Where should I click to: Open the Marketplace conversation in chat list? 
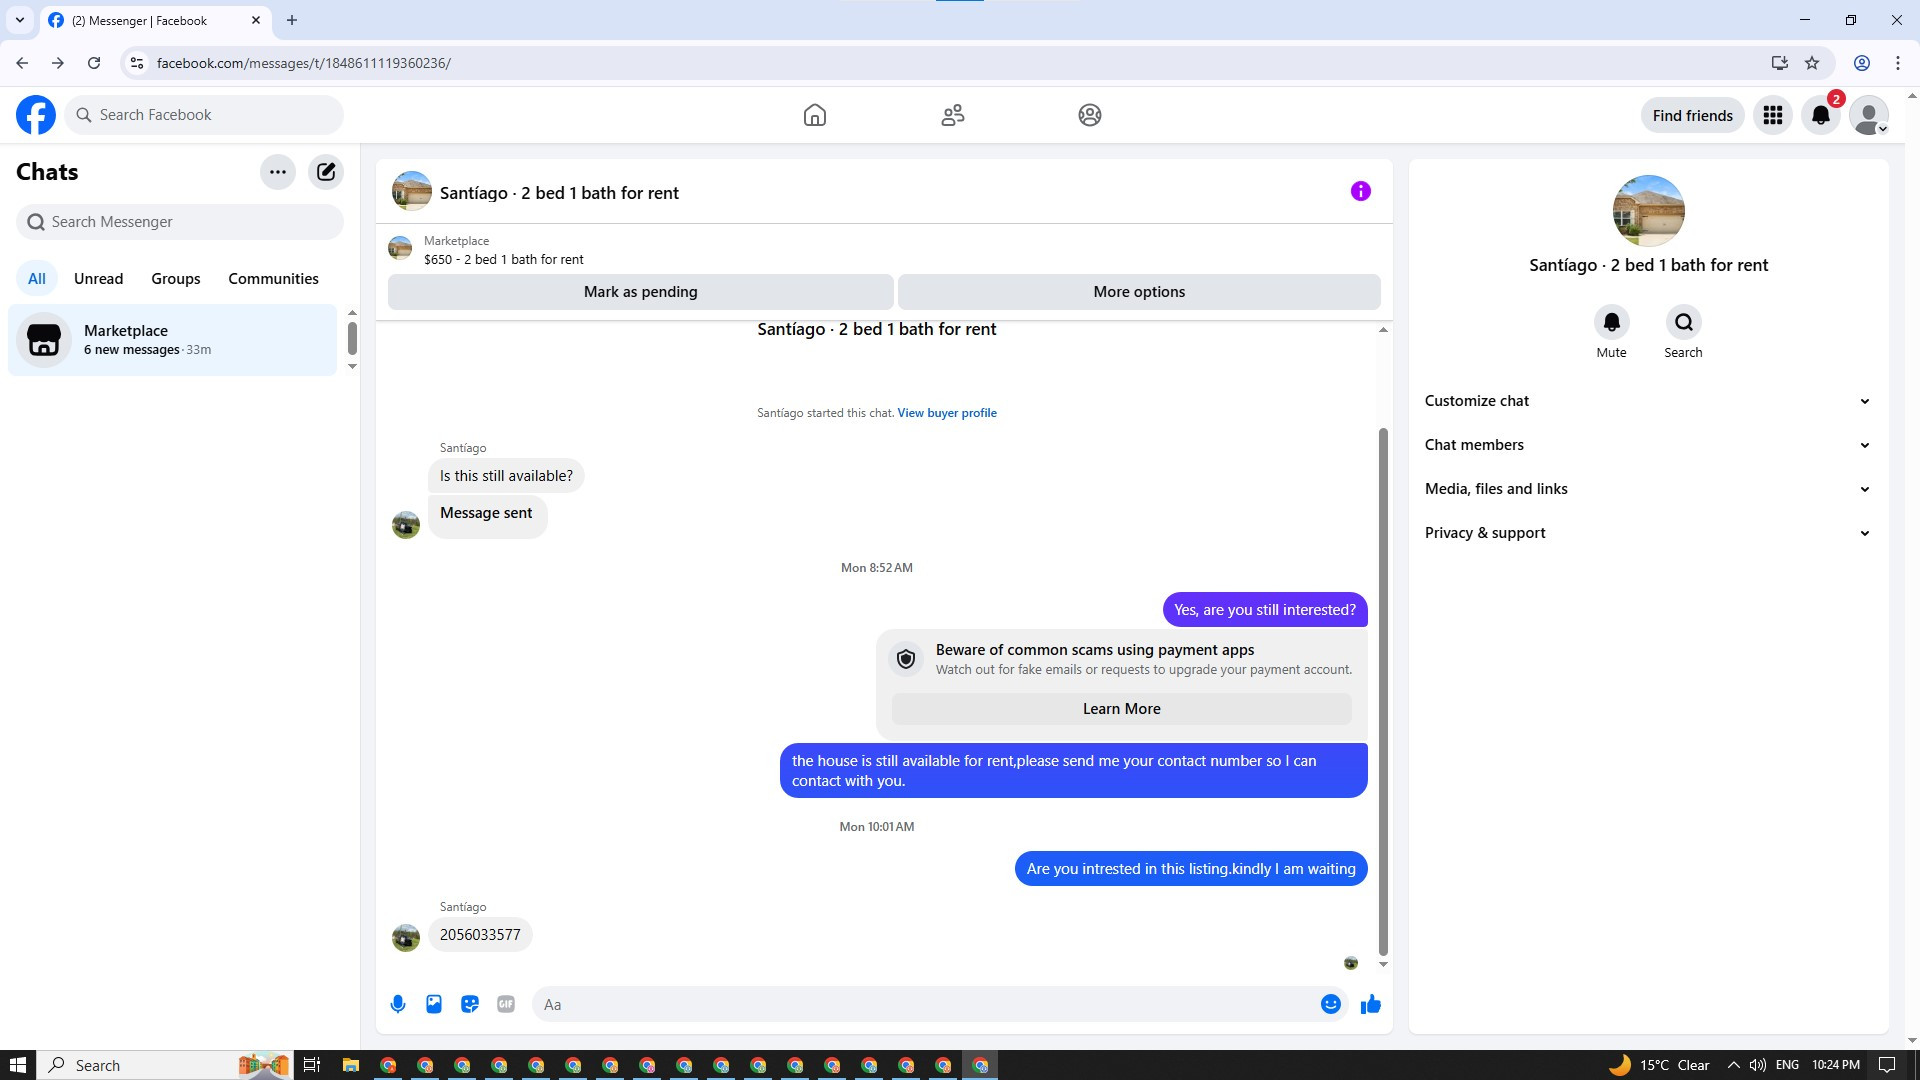(173, 340)
